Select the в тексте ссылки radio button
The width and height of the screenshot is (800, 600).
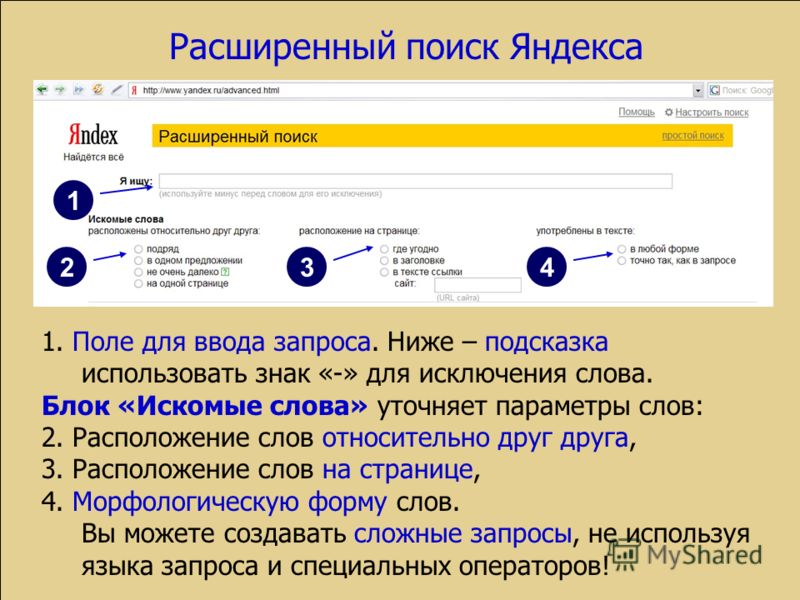pyautogui.click(x=384, y=272)
